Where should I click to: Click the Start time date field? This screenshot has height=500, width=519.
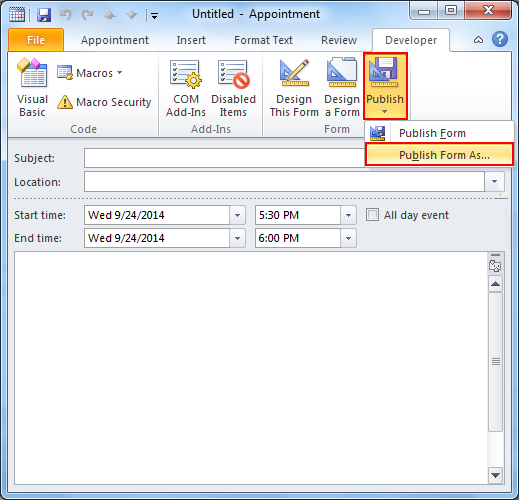pos(157,215)
